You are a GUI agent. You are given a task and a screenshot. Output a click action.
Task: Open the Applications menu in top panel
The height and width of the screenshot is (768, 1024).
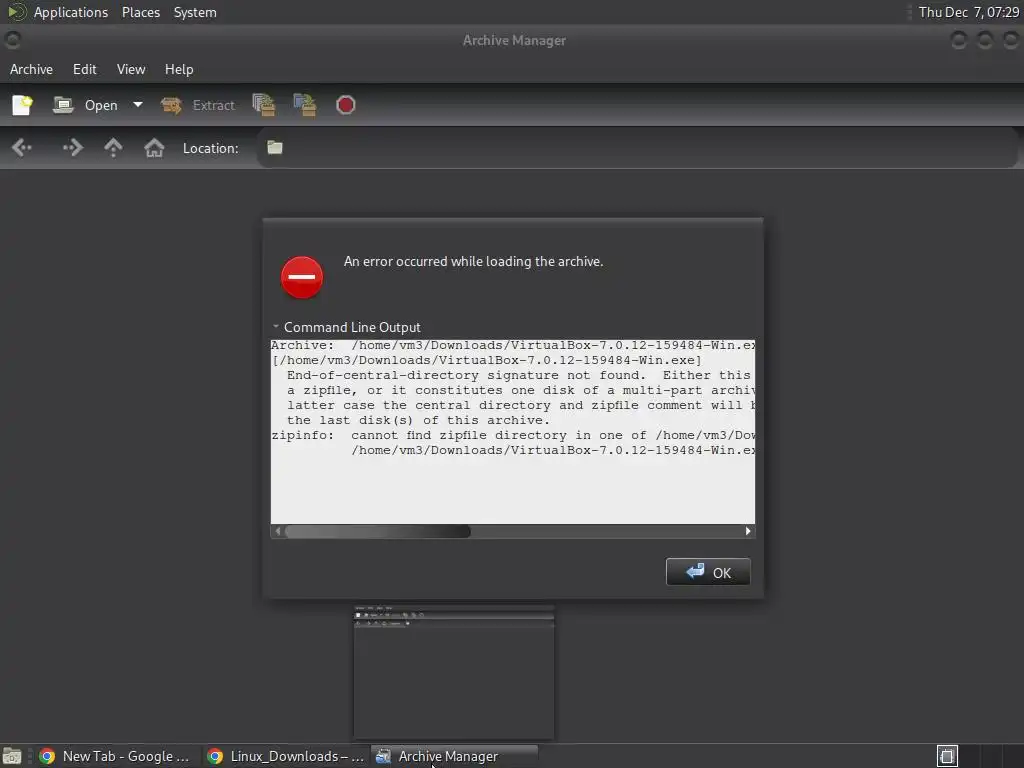71,12
